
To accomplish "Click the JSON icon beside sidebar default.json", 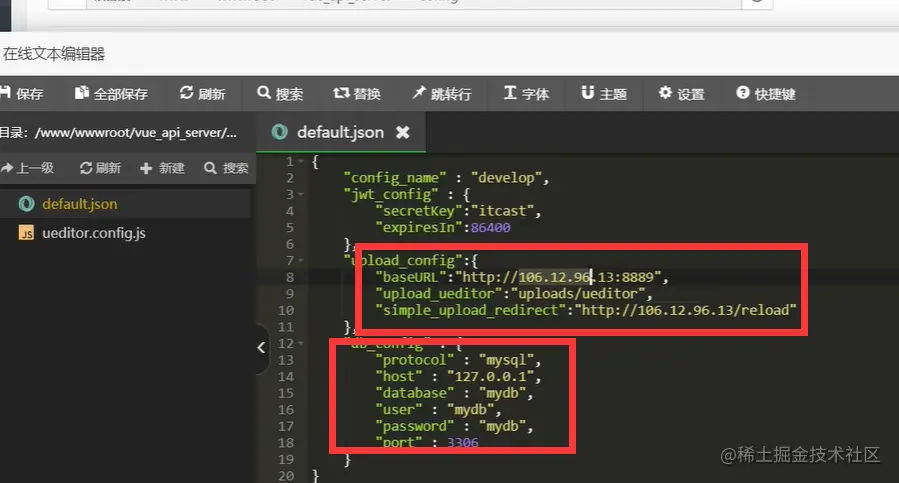I will point(26,204).
